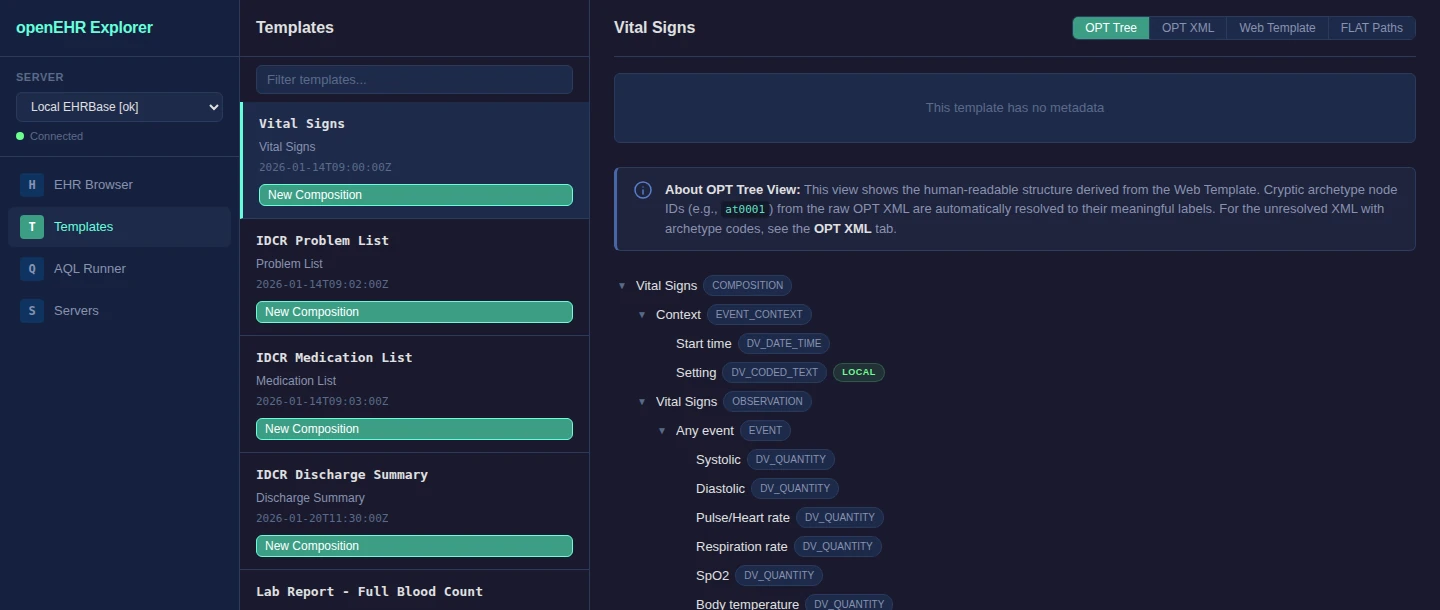Click the timestamp 2026-01-20T11:30:00Z

click(x=322, y=519)
